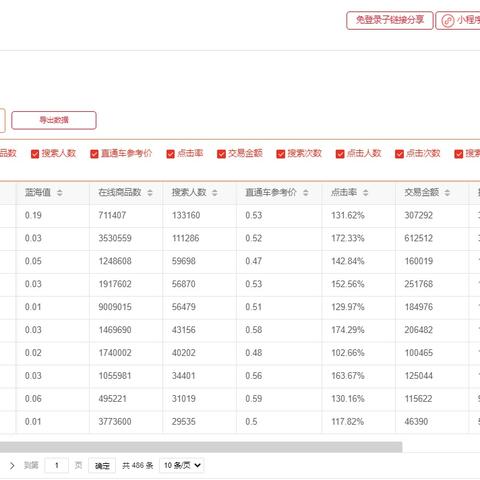Viewport: 480px width, 480px height.
Task: Select cell value 40202
Action: pos(184,353)
